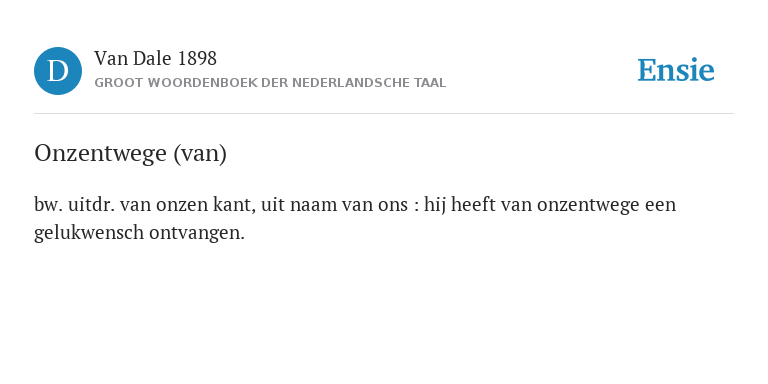The image size is (768, 384).
Task: Click the (van) part of the heading
Action: (x=200, y=154)
